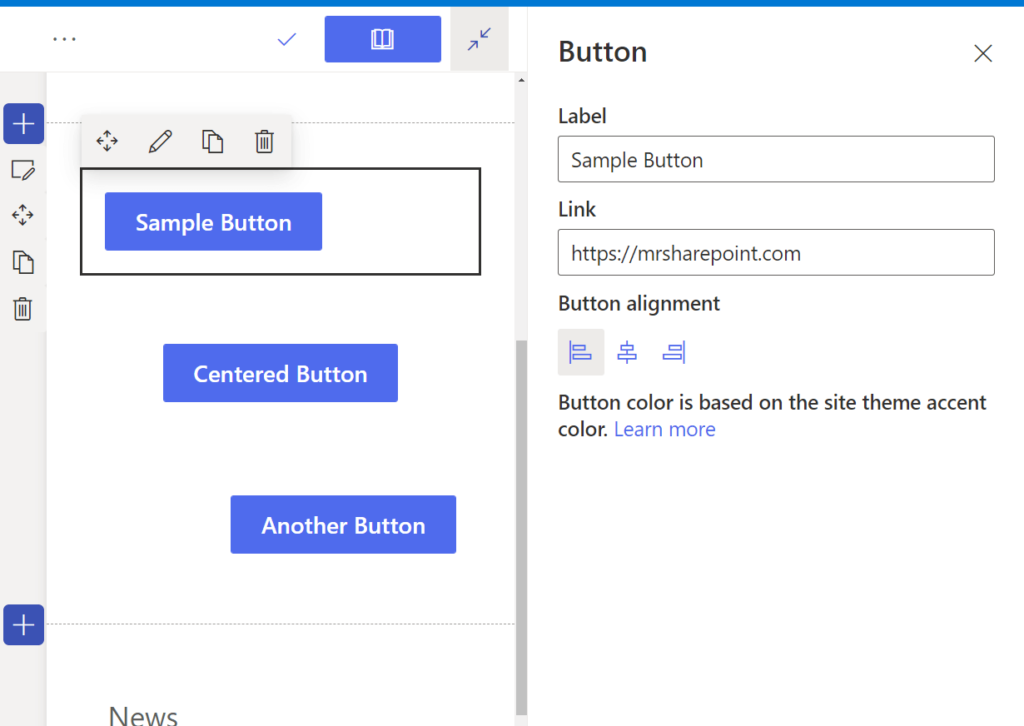The height and width of the screenshot is (726, 1024).
Task: Add a new section with top plus button
Action: point(24,123)
